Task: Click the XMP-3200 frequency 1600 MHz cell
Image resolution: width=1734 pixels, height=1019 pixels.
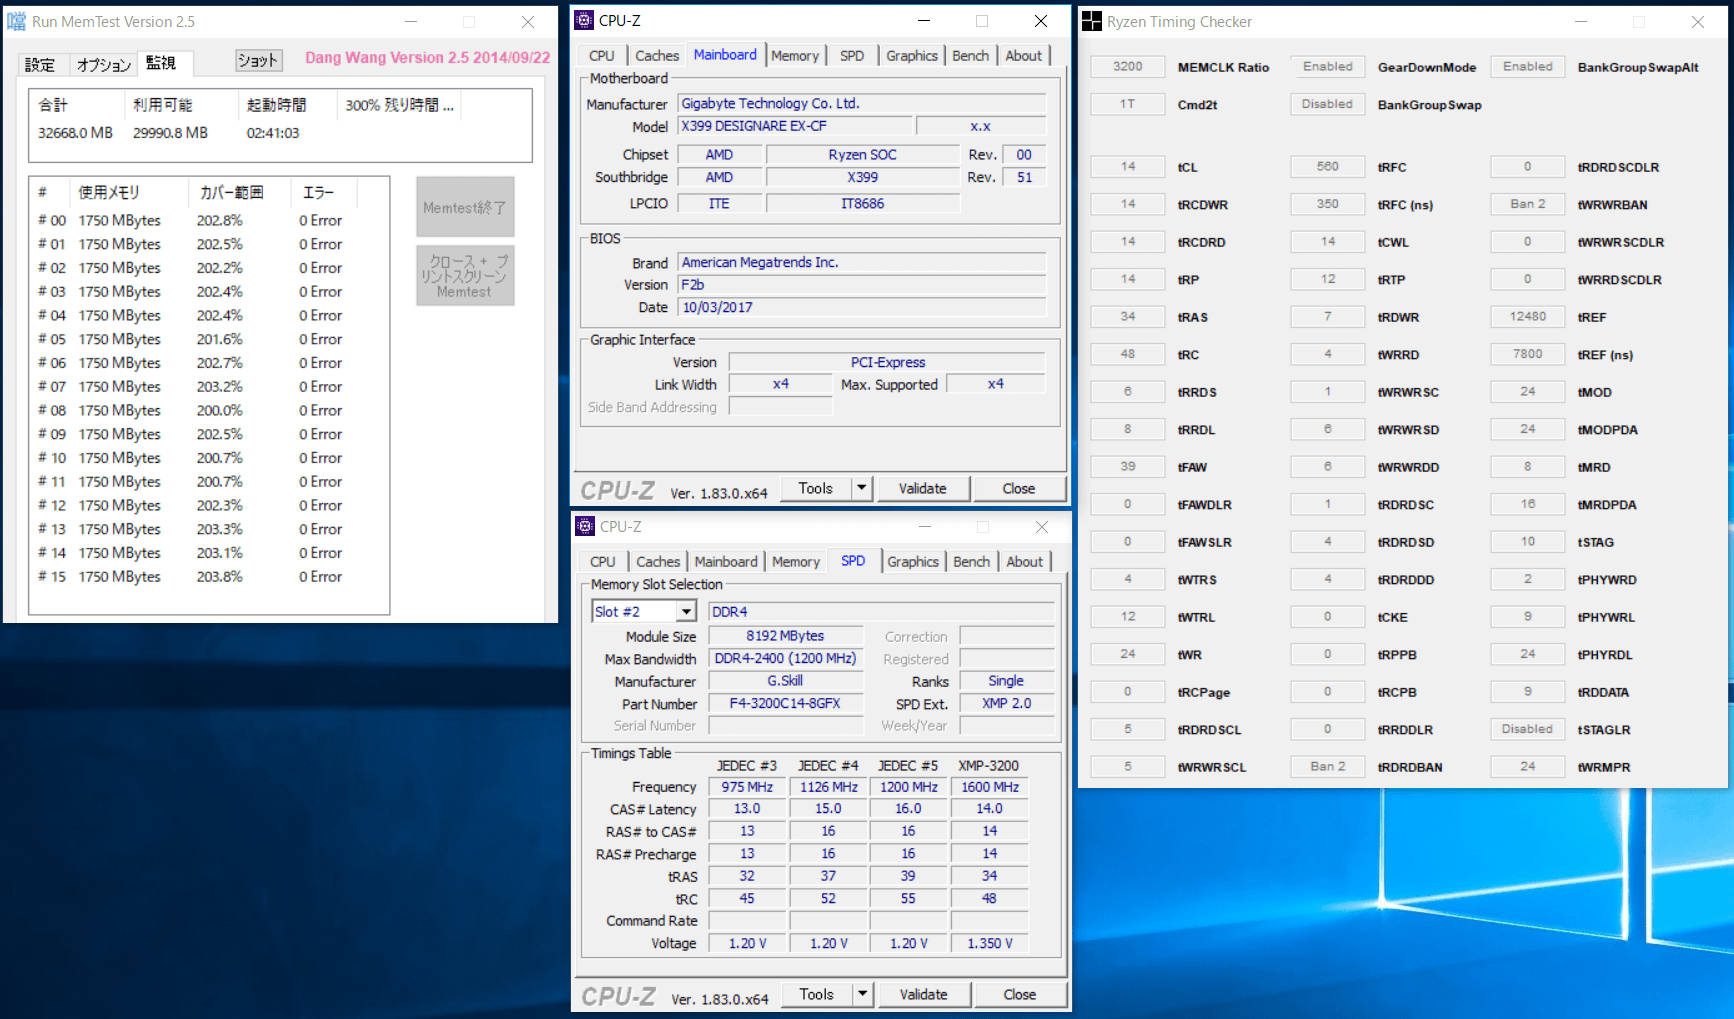Action: tap(990, 787)
